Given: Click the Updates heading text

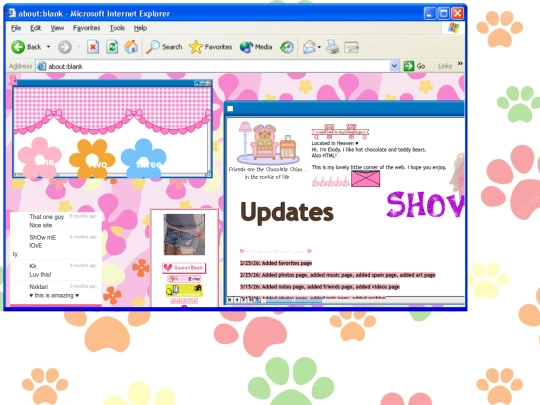Looking at the screenshot, I should [287, 212].
